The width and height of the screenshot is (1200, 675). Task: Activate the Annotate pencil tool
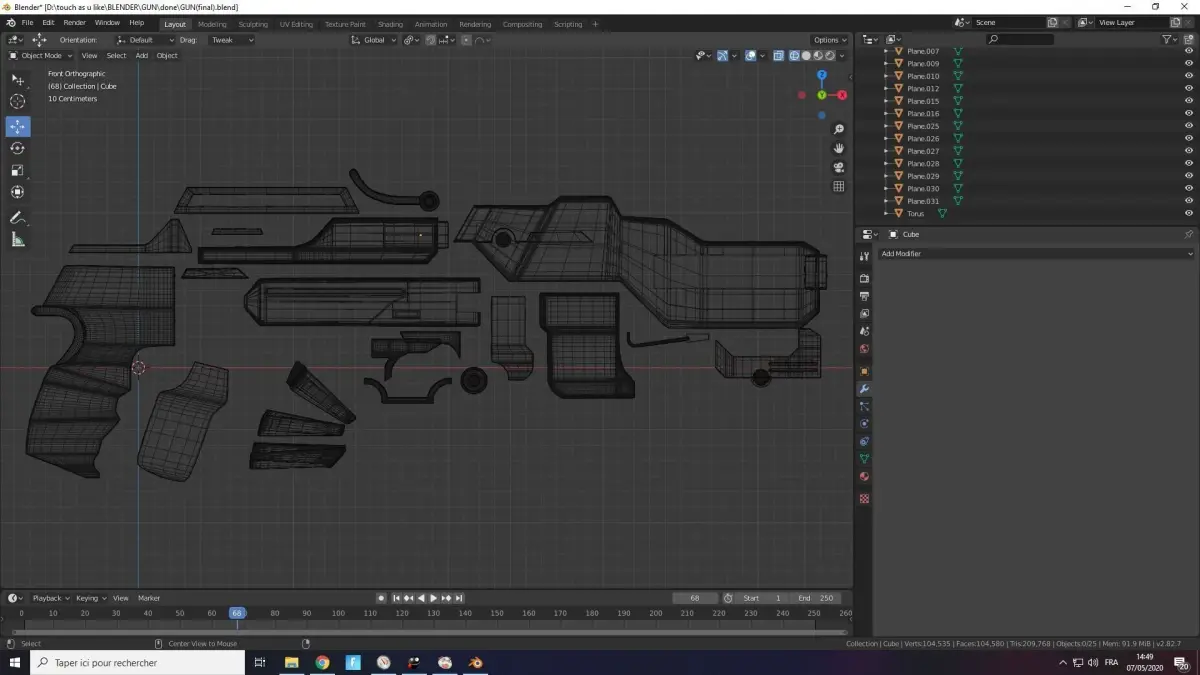(17, 217)
